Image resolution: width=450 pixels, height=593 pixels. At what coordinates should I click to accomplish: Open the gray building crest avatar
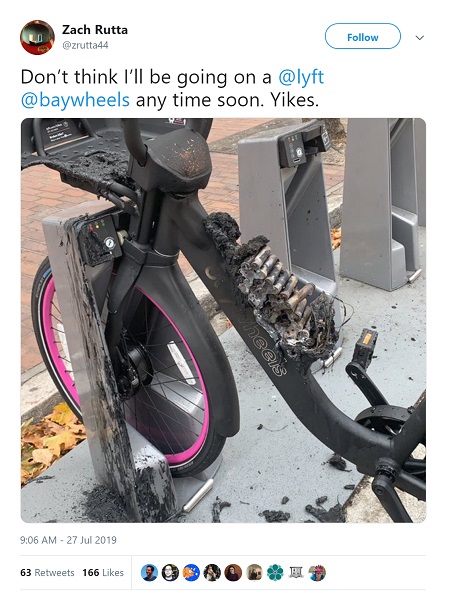point(296,573)
